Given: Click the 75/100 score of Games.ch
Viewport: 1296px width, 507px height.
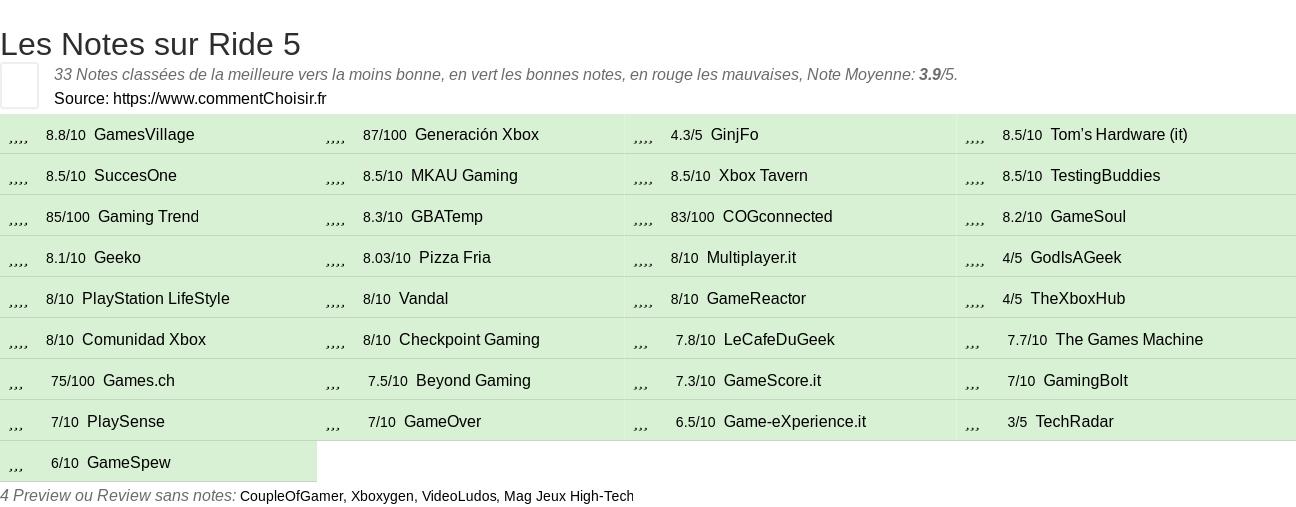Looking at the screenshot, I should pos(73,381).
